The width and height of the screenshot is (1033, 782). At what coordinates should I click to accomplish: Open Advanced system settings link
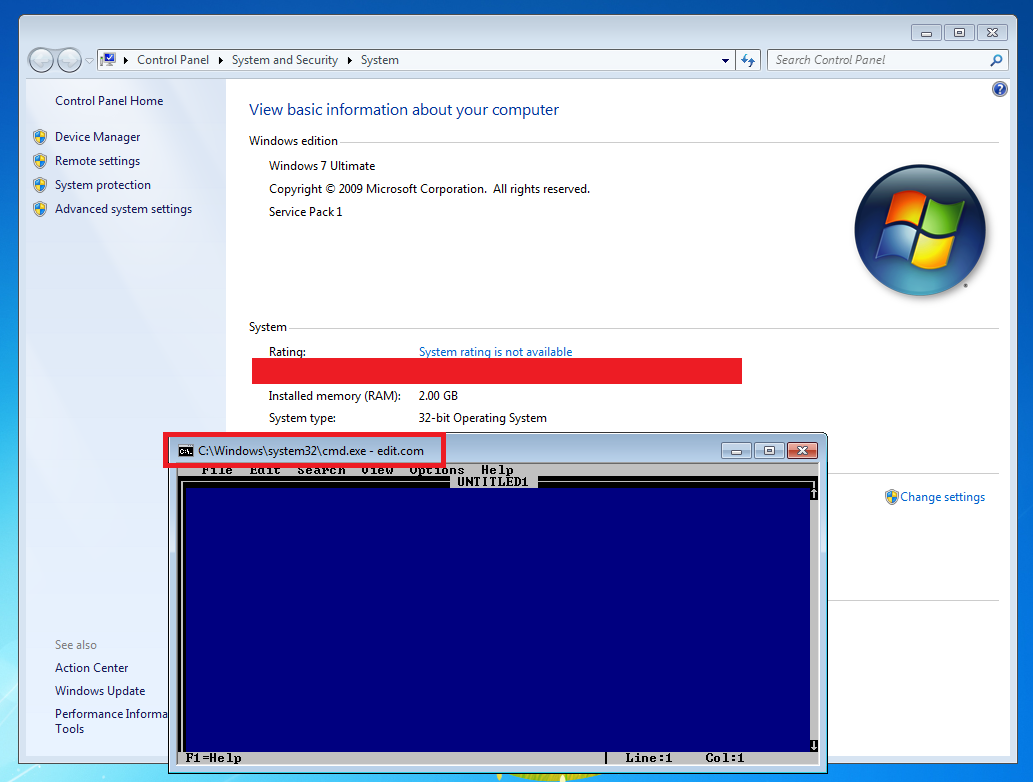pyautogui.click(x=123, y=209)
